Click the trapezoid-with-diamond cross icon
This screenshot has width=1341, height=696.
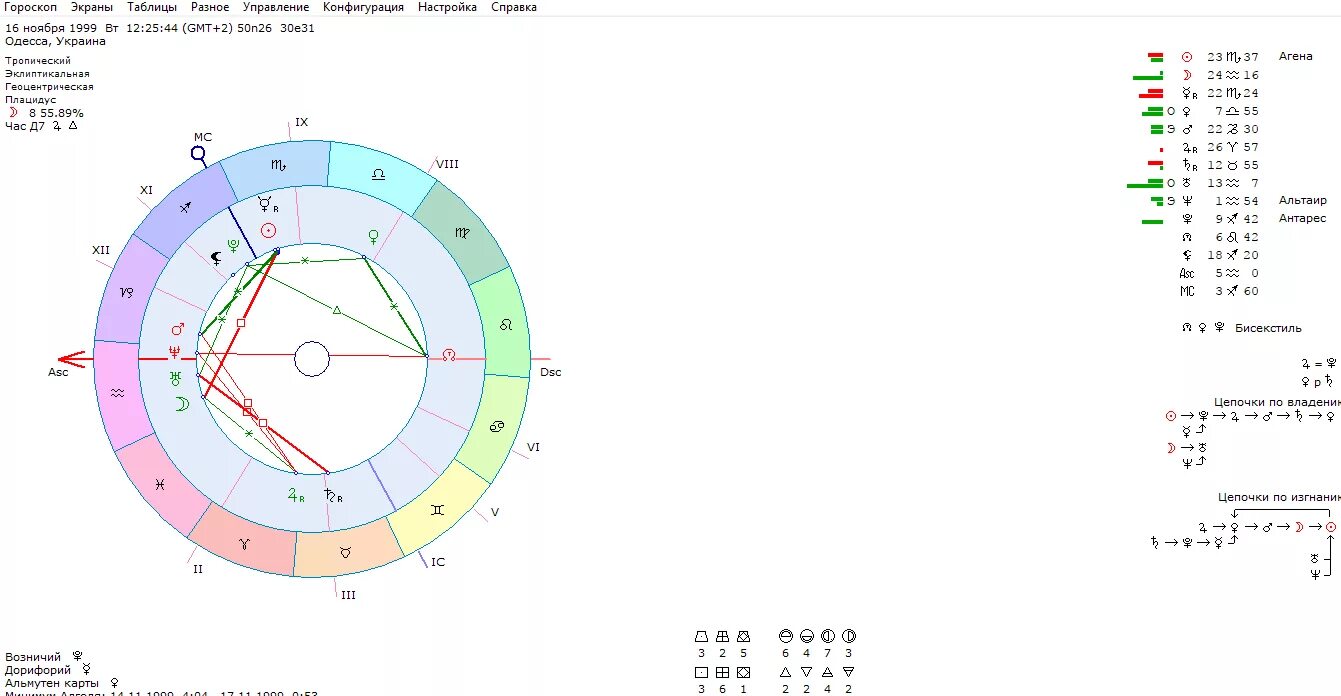click(x=743, y=636)
